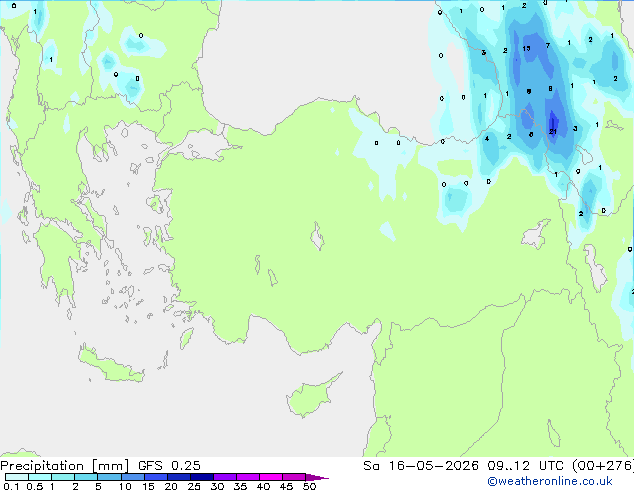Click the '7' precipitation value on the map

548,46
